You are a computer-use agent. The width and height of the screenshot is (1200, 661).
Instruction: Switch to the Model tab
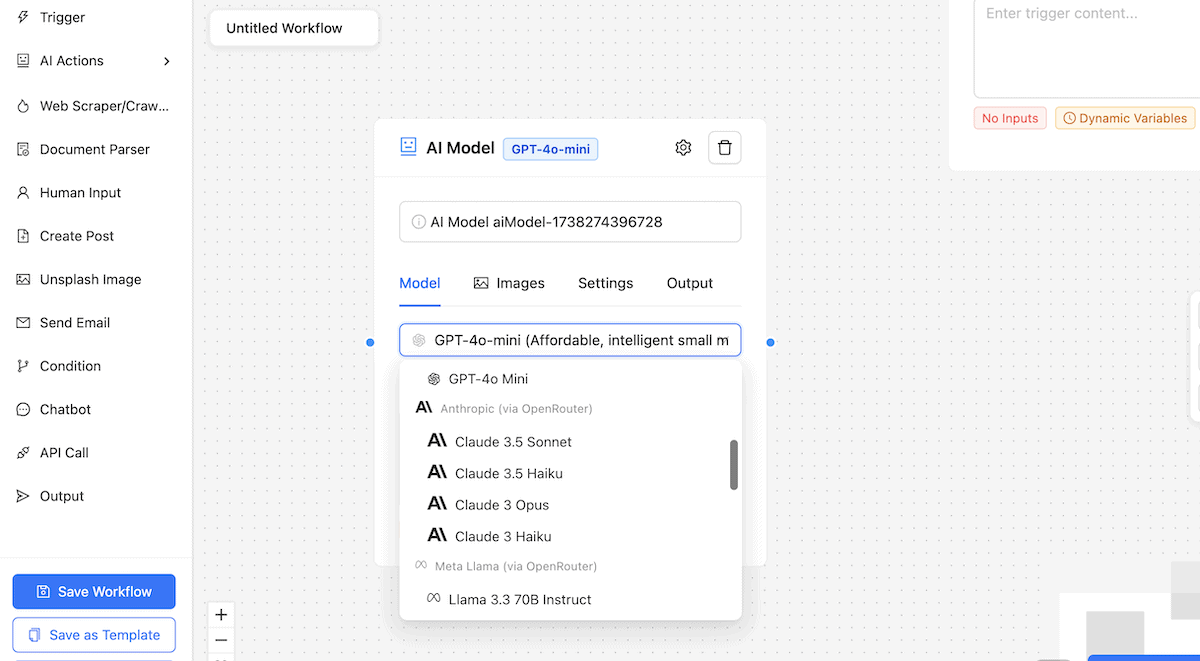click(x=420, y=283)
